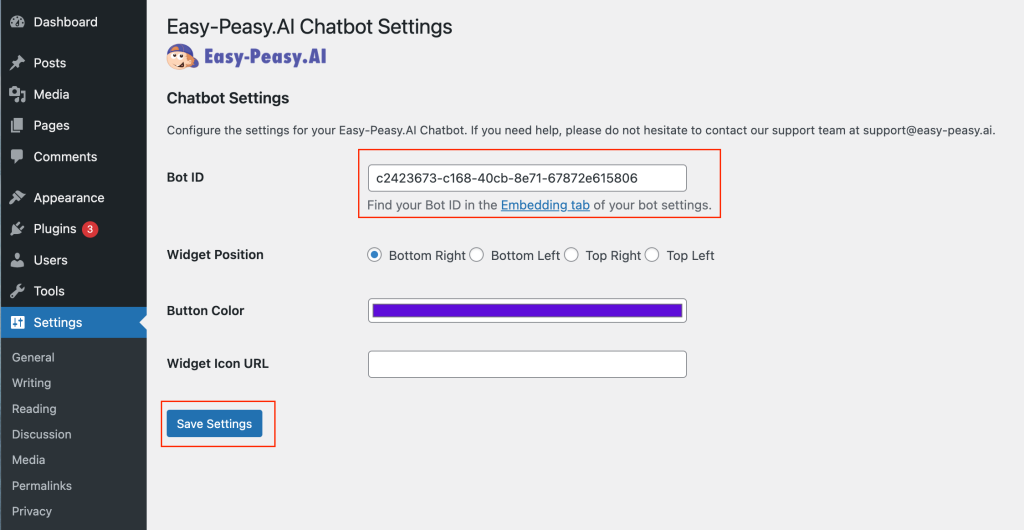Click the Plugins plug icon
The image size is (1024, 530).
point(17,229)
